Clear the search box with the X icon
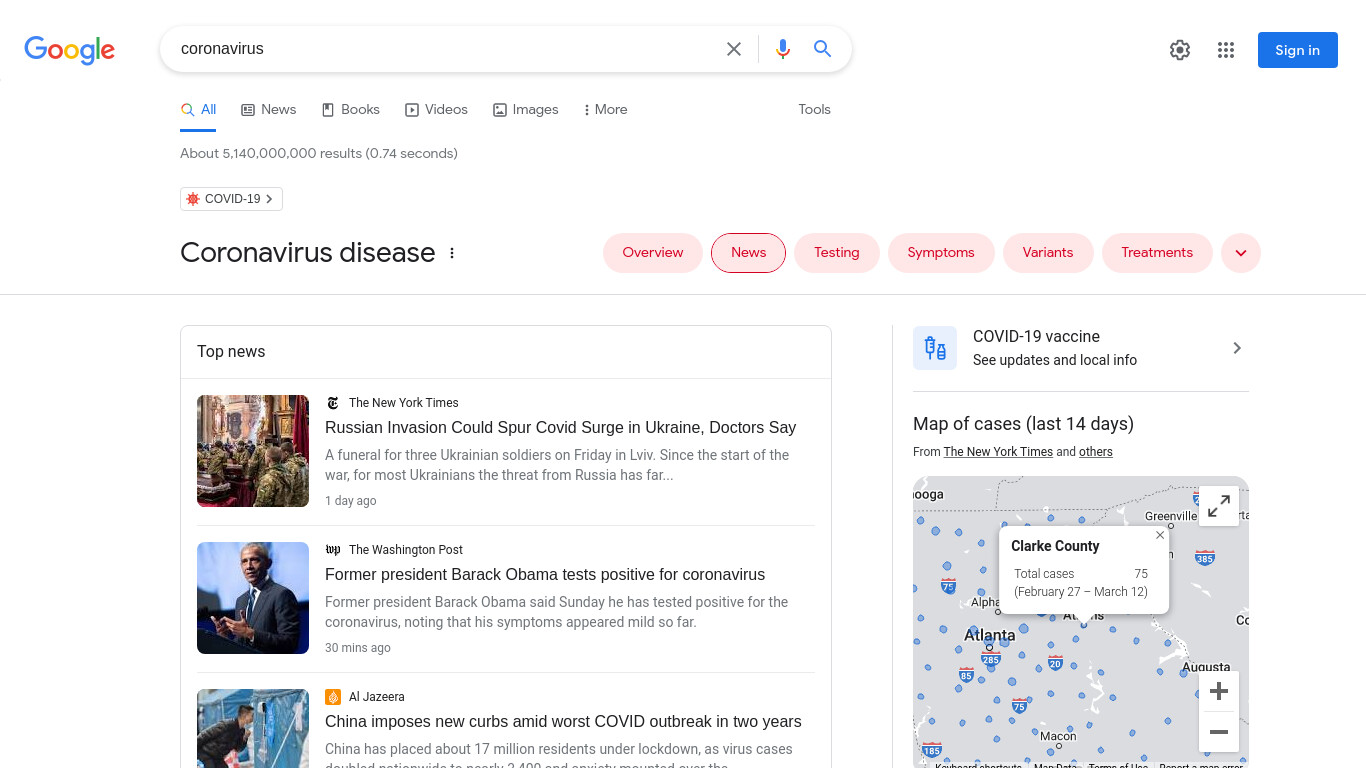 point(734,49)
